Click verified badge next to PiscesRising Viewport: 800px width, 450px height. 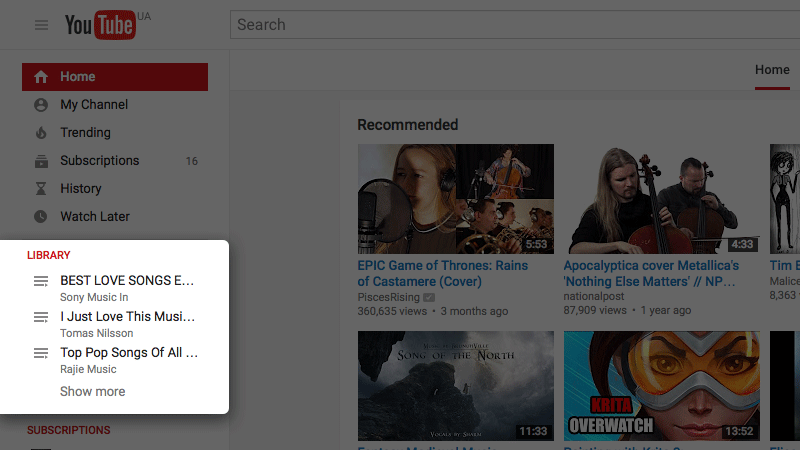[429, 297]
